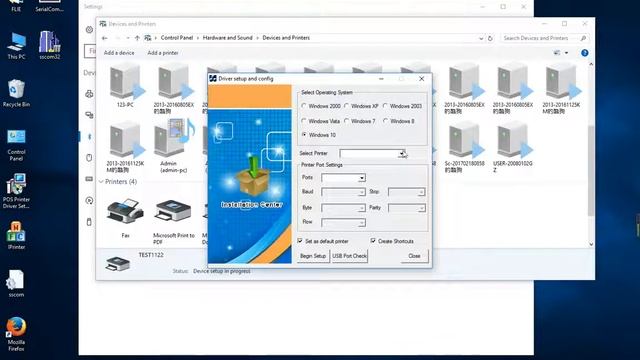
Task: Click the Settings gear icon in sidebar
Action: (89, 29)
